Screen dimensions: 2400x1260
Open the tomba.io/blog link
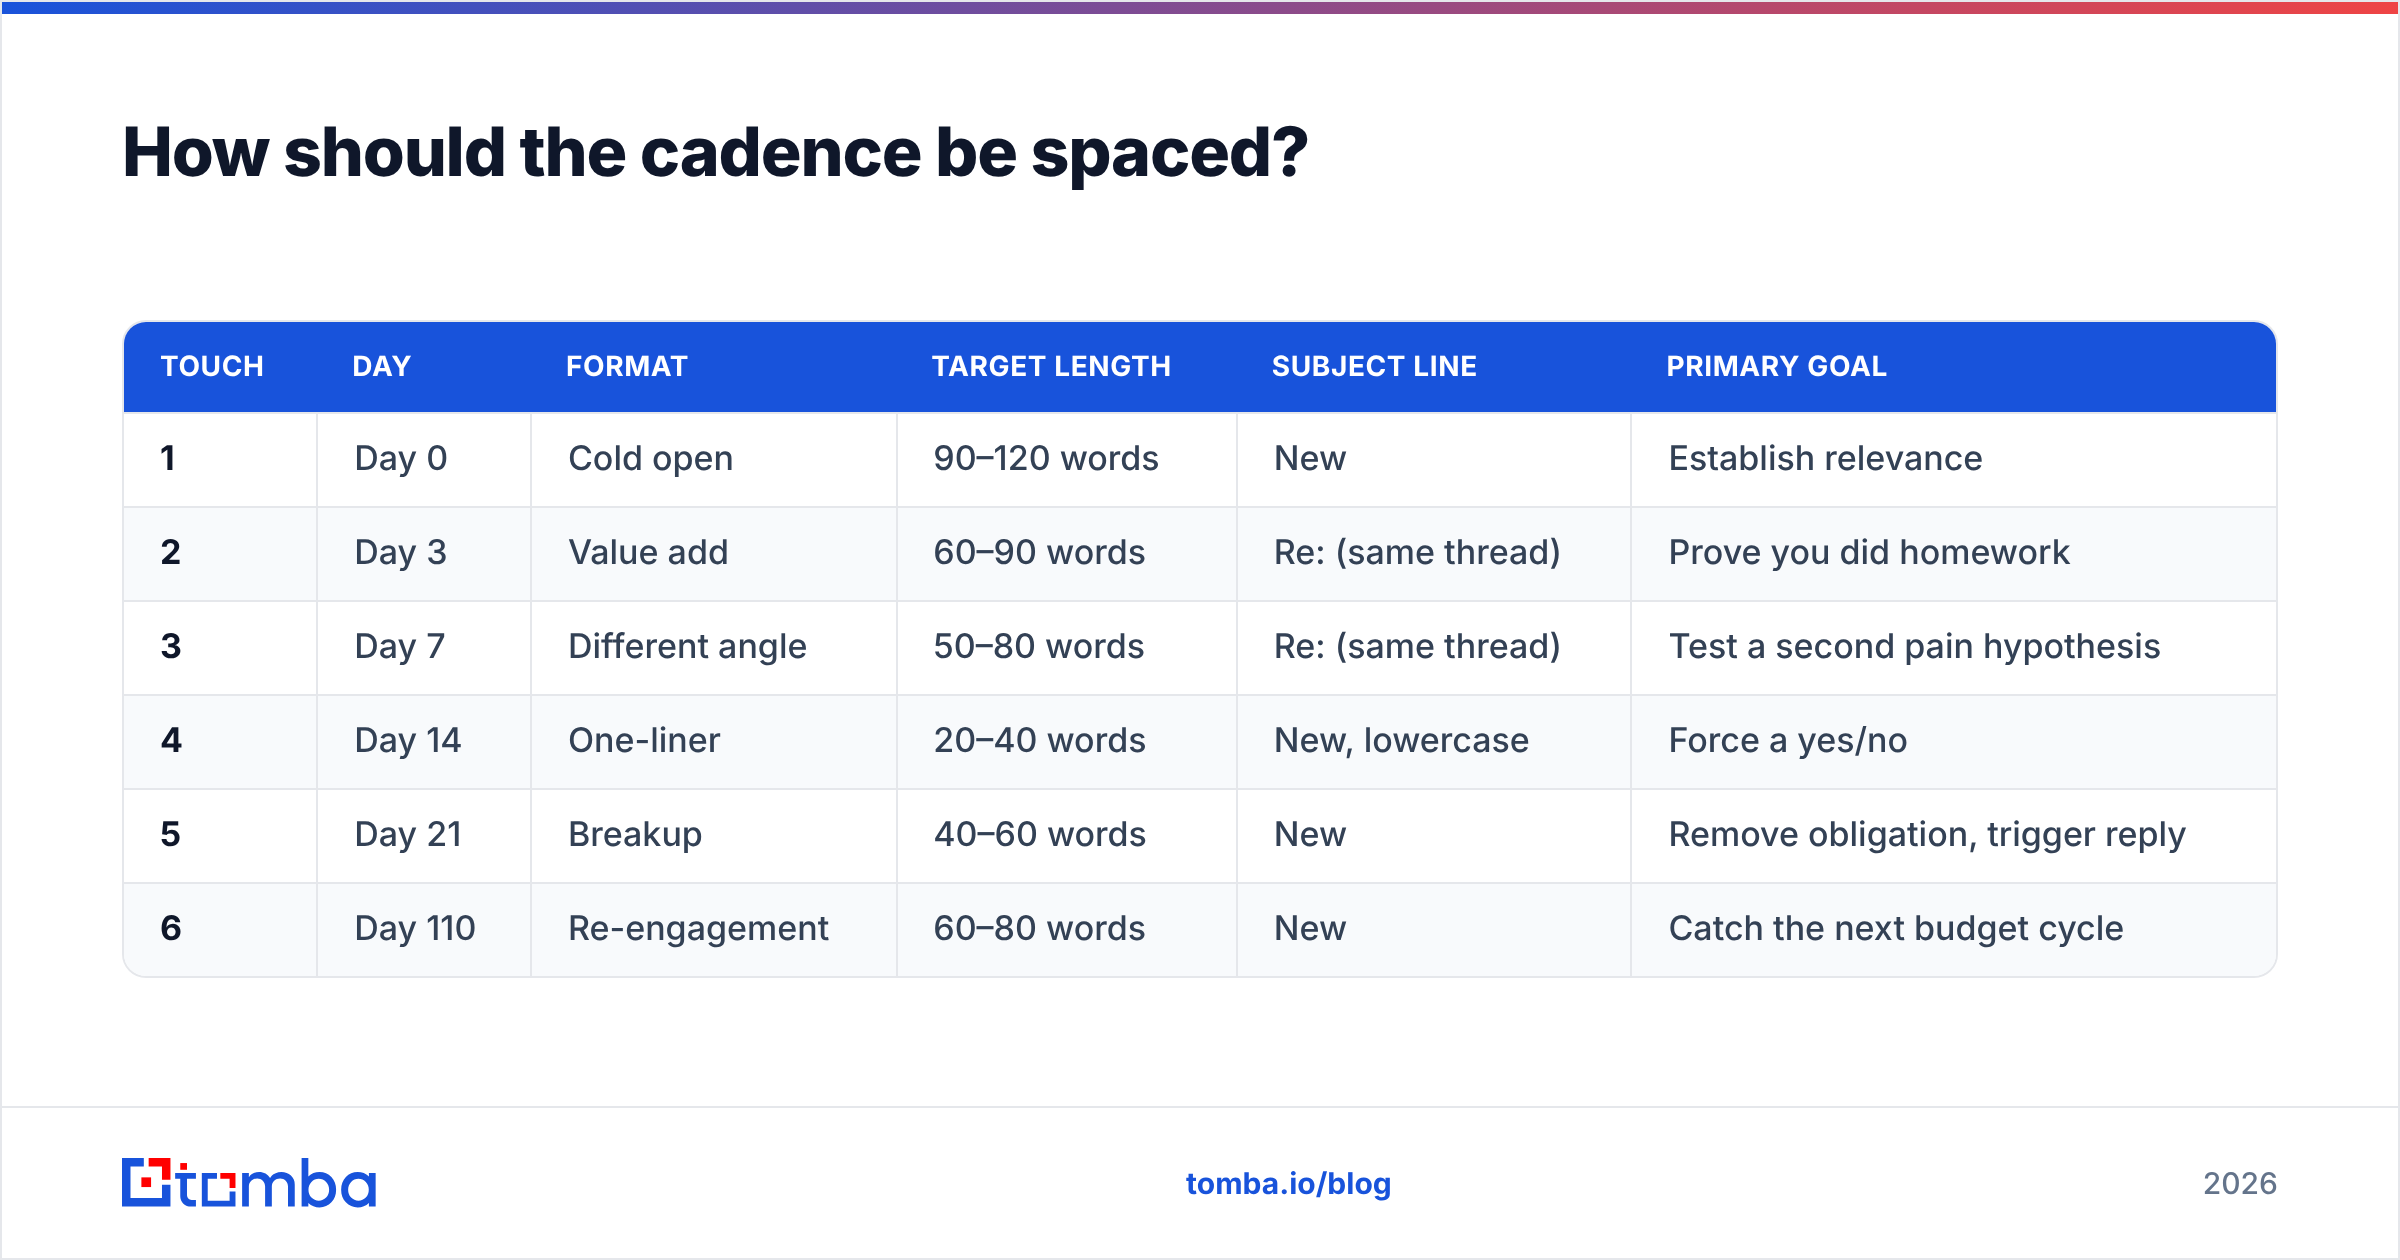click(x=1288, y=1184)
